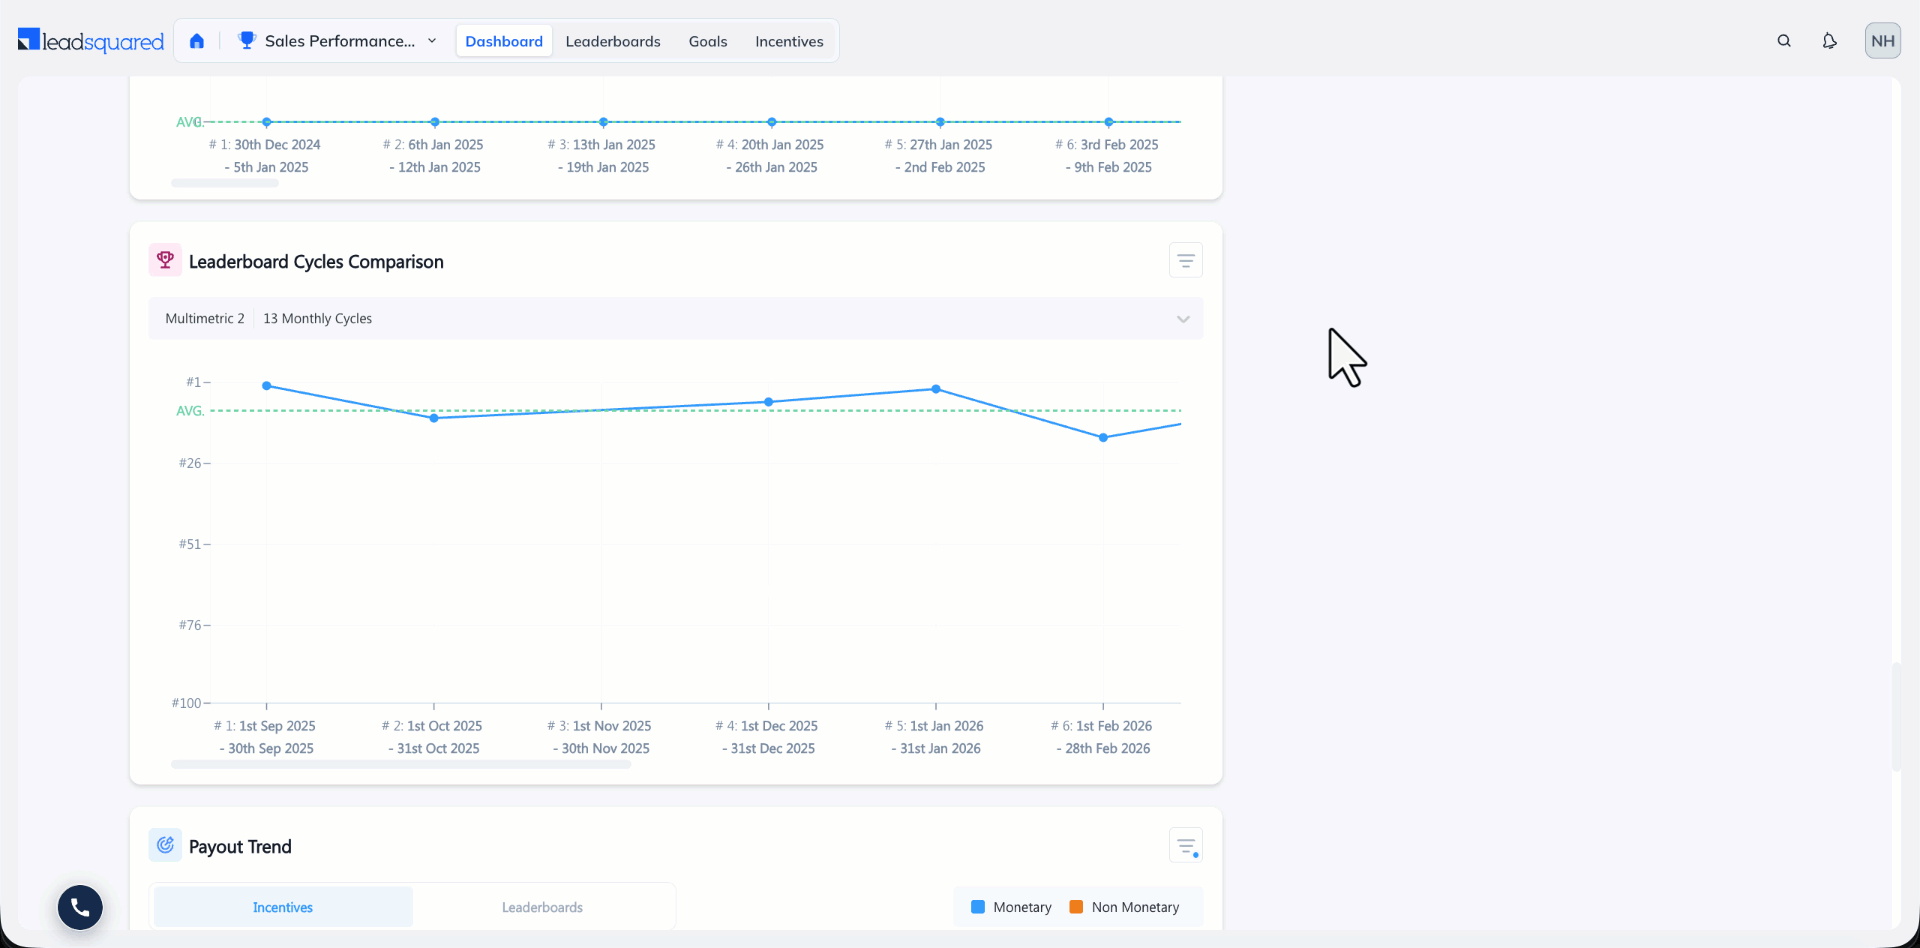The height and width of the screenshot is (948, 1920).
Task: Click the '#26' rank axis label
Action: tap(190, 463)
